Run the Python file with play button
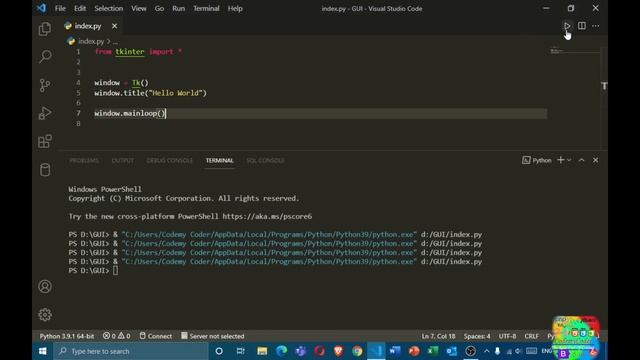The image size is (640, 360). (x=567, y=26)
